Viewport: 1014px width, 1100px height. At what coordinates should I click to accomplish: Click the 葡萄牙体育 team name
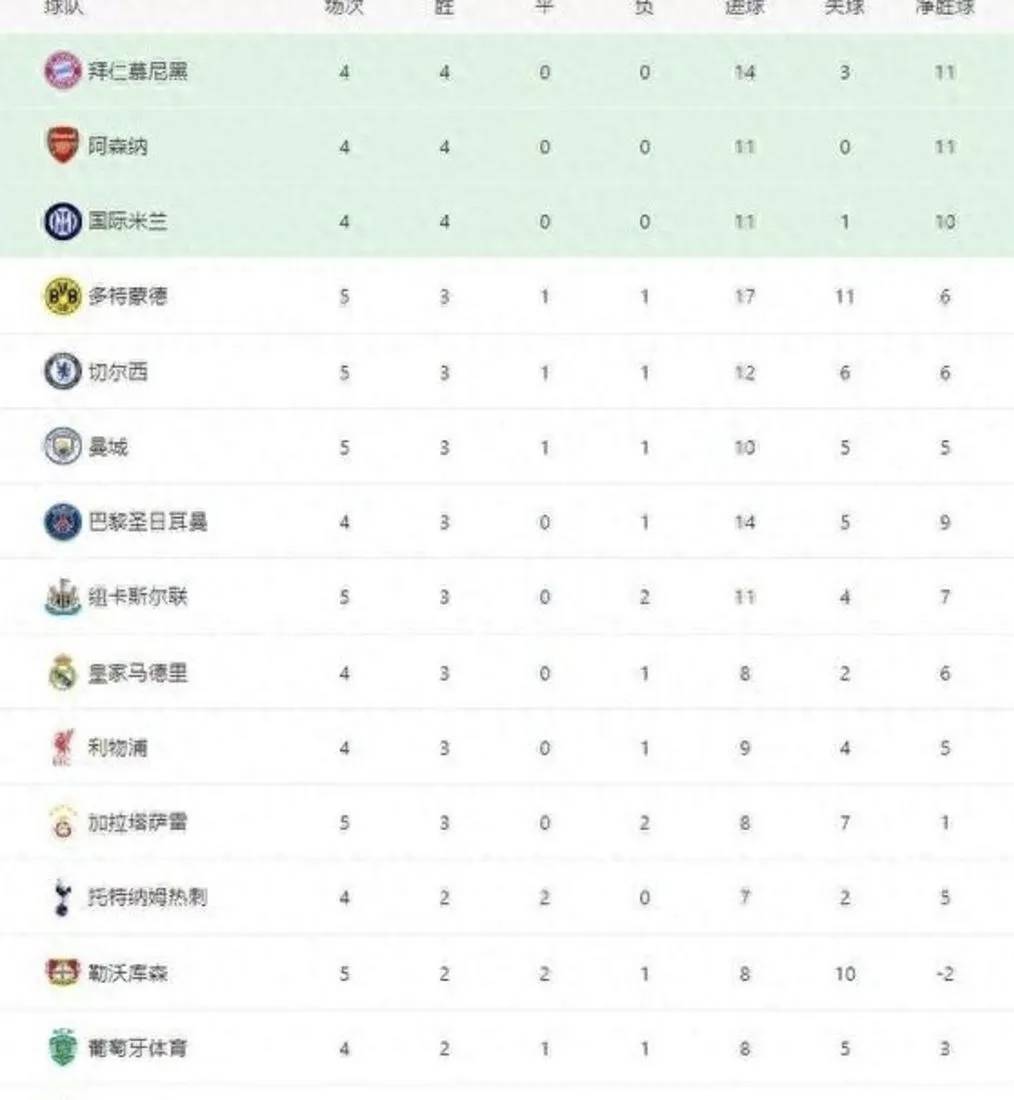tap(138, 1048)
